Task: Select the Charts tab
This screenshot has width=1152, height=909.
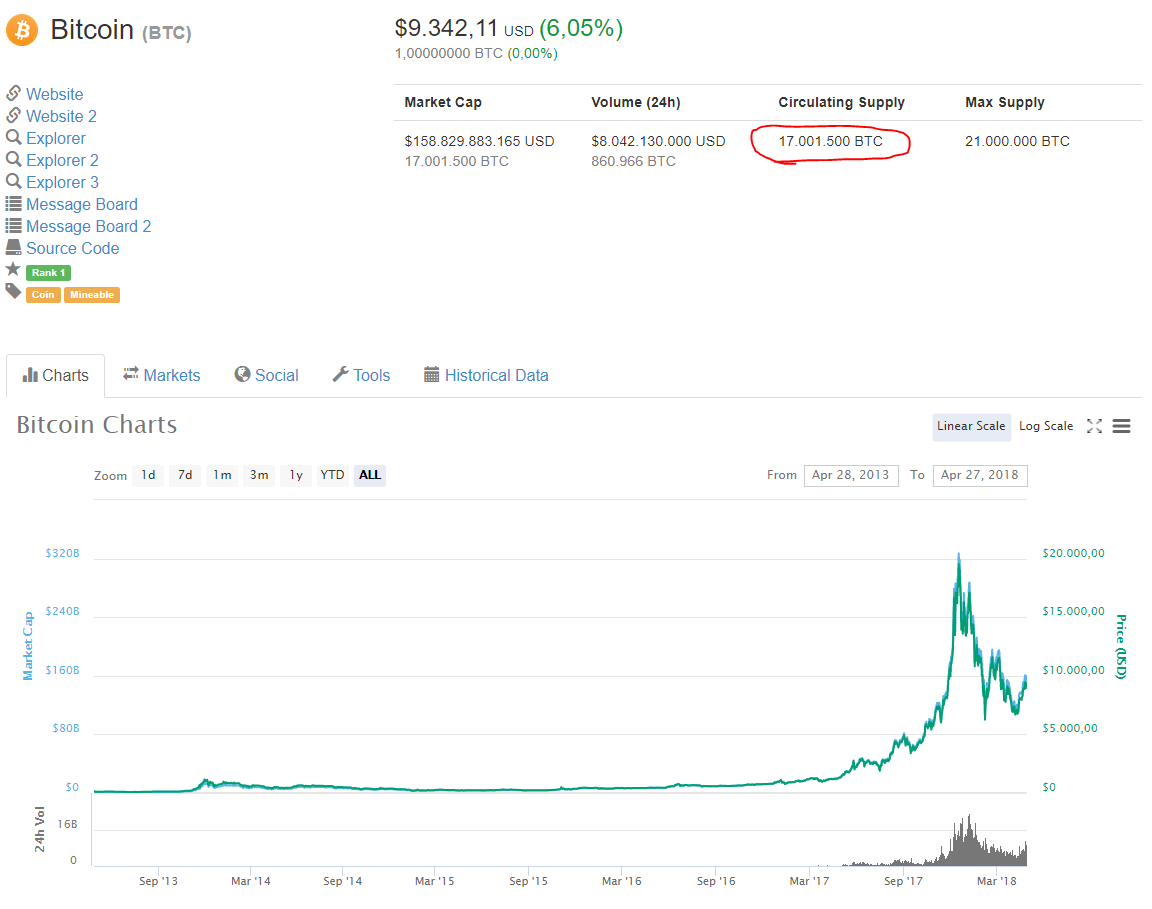Action: (56, 376)
